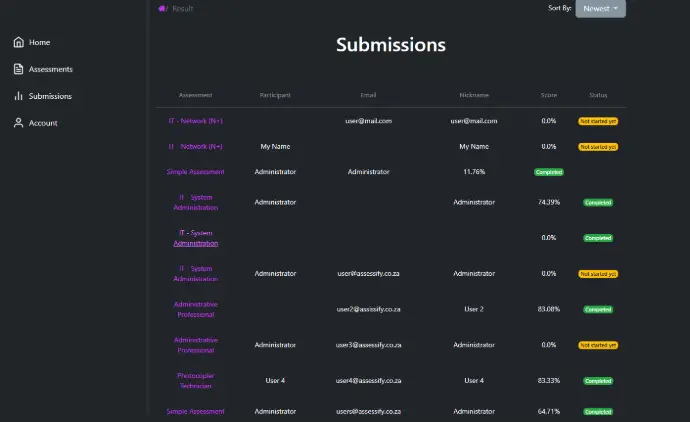Viewport: 690px width, 422px height.
Task: Click the Account person icon
Action: coord(18,123)
